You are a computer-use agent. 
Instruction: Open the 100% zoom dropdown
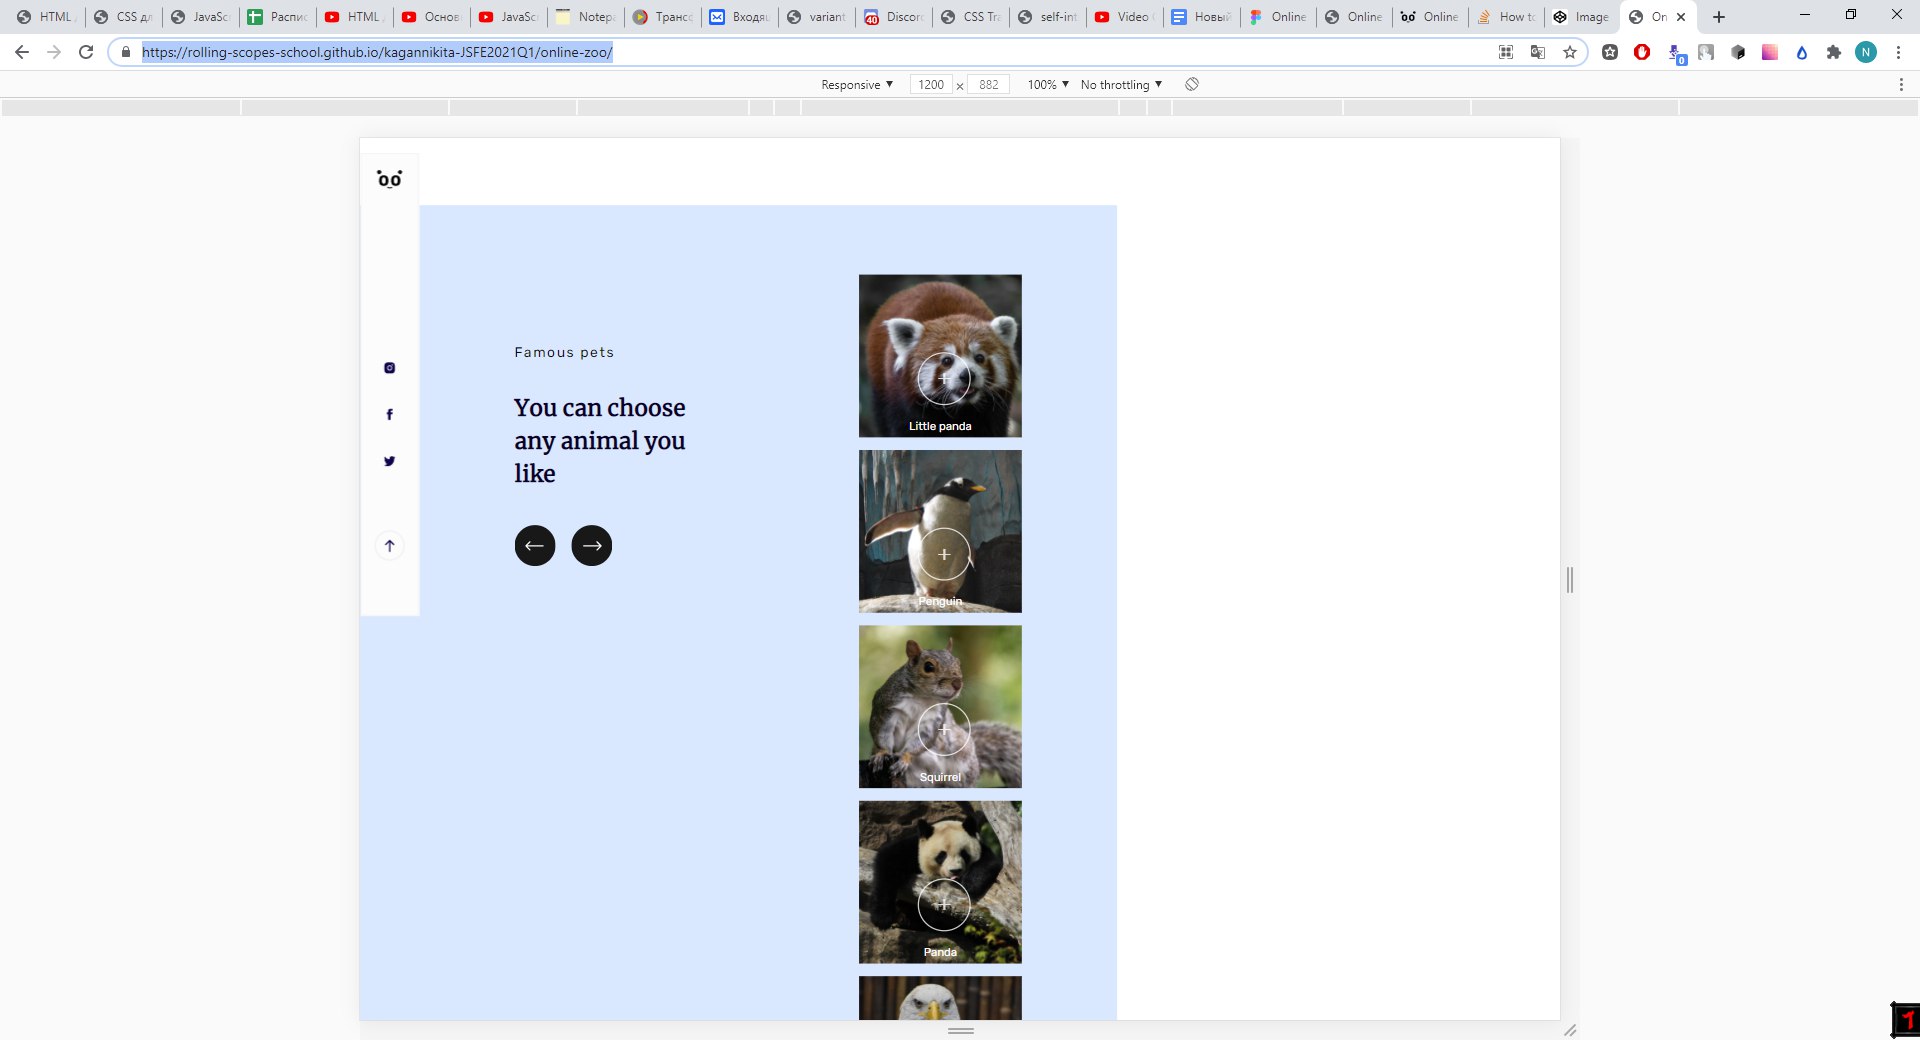point(1048,85)
